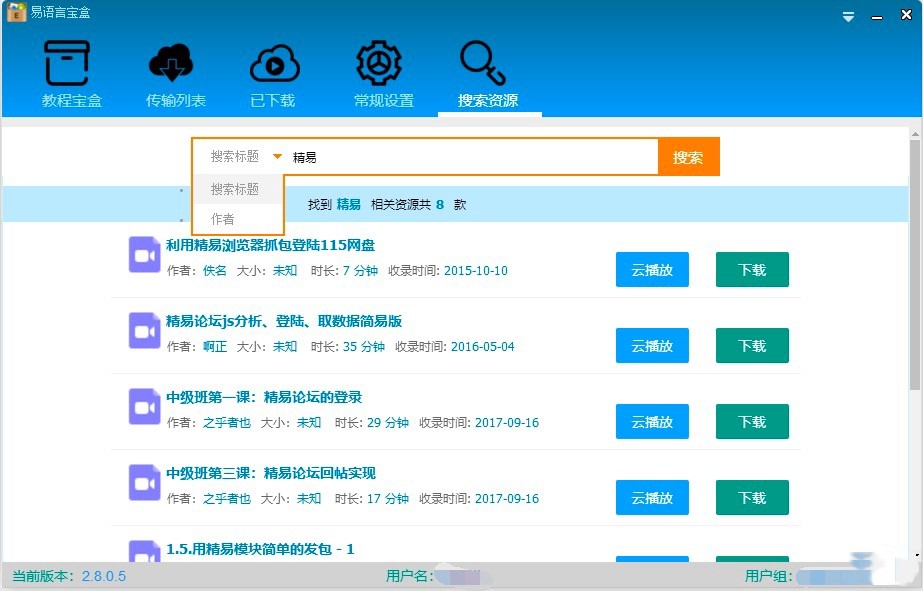This screenshot has width=923, height=591.
Task: Open the title bar dropdown menu arrow
Action: (x=848, y=17)
